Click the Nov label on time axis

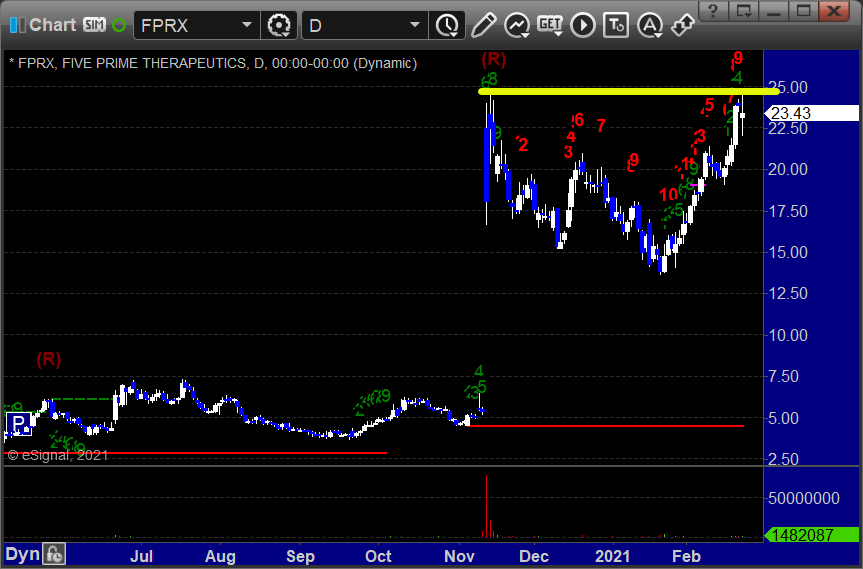pyautogui.click(x=460, y=556)
